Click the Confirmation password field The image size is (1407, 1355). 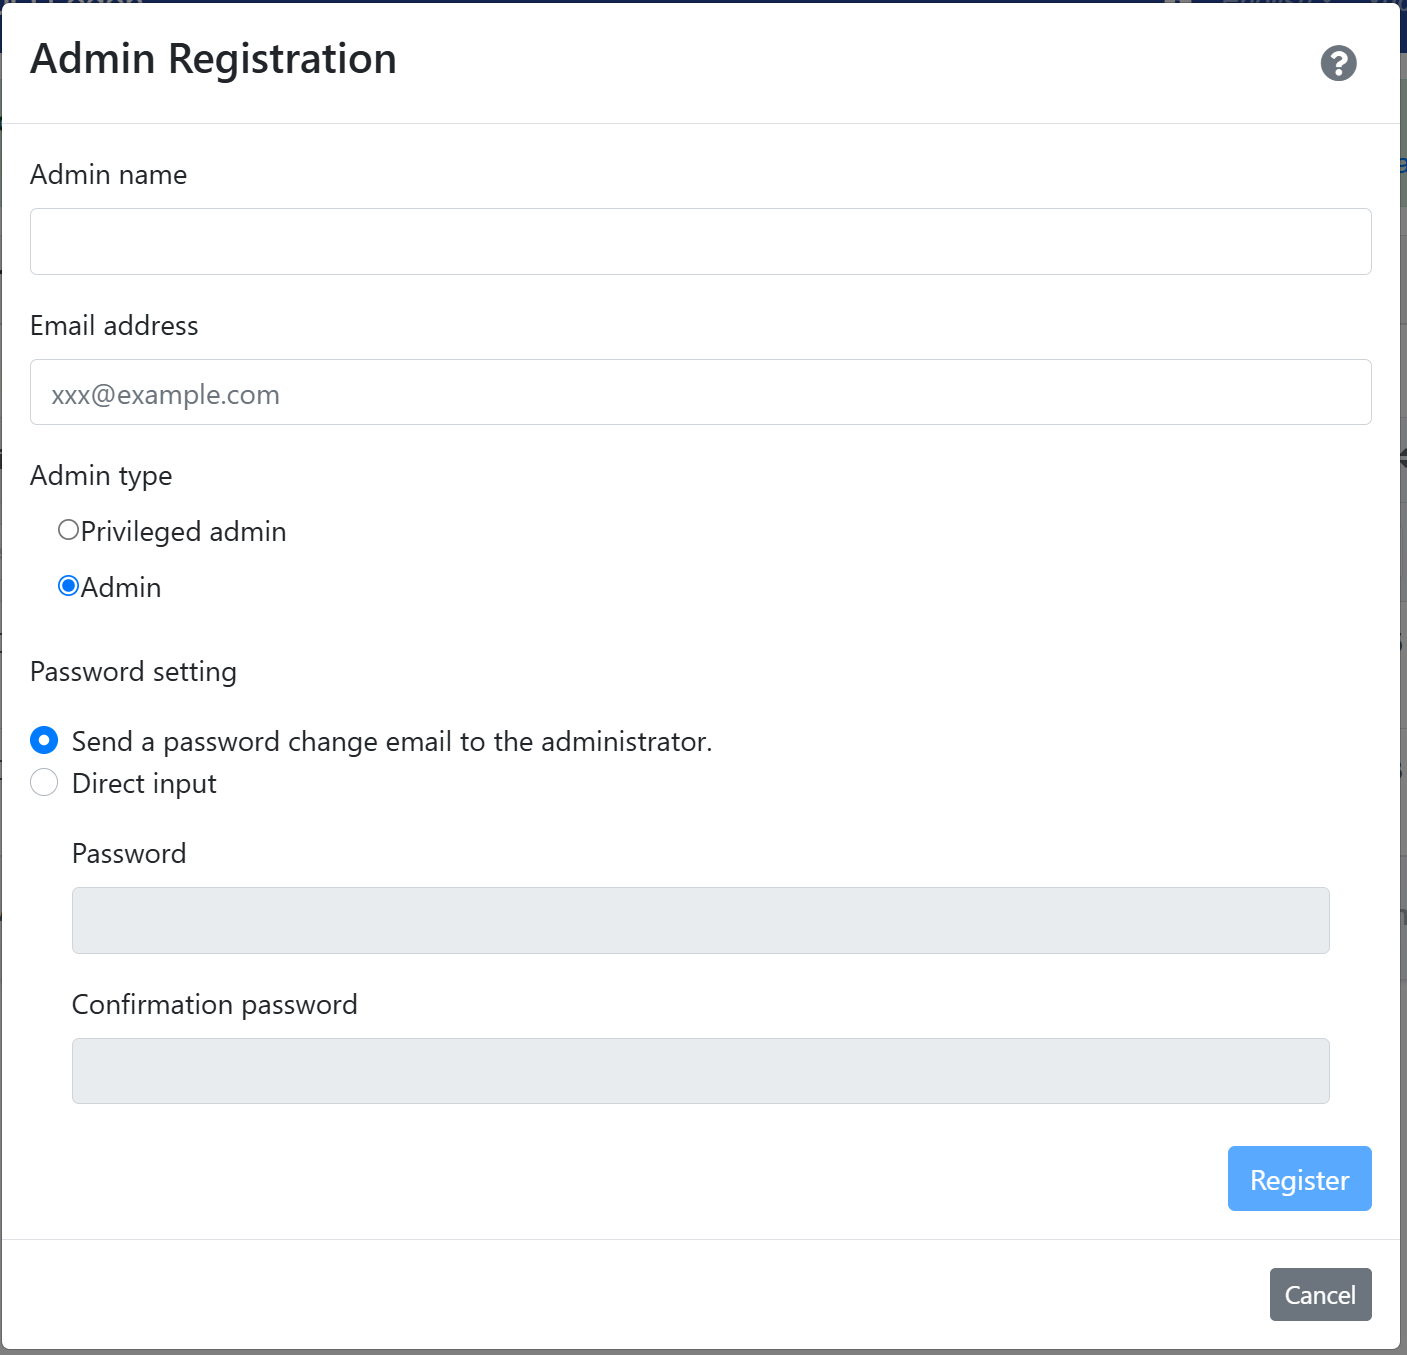tap(700, 1071)
